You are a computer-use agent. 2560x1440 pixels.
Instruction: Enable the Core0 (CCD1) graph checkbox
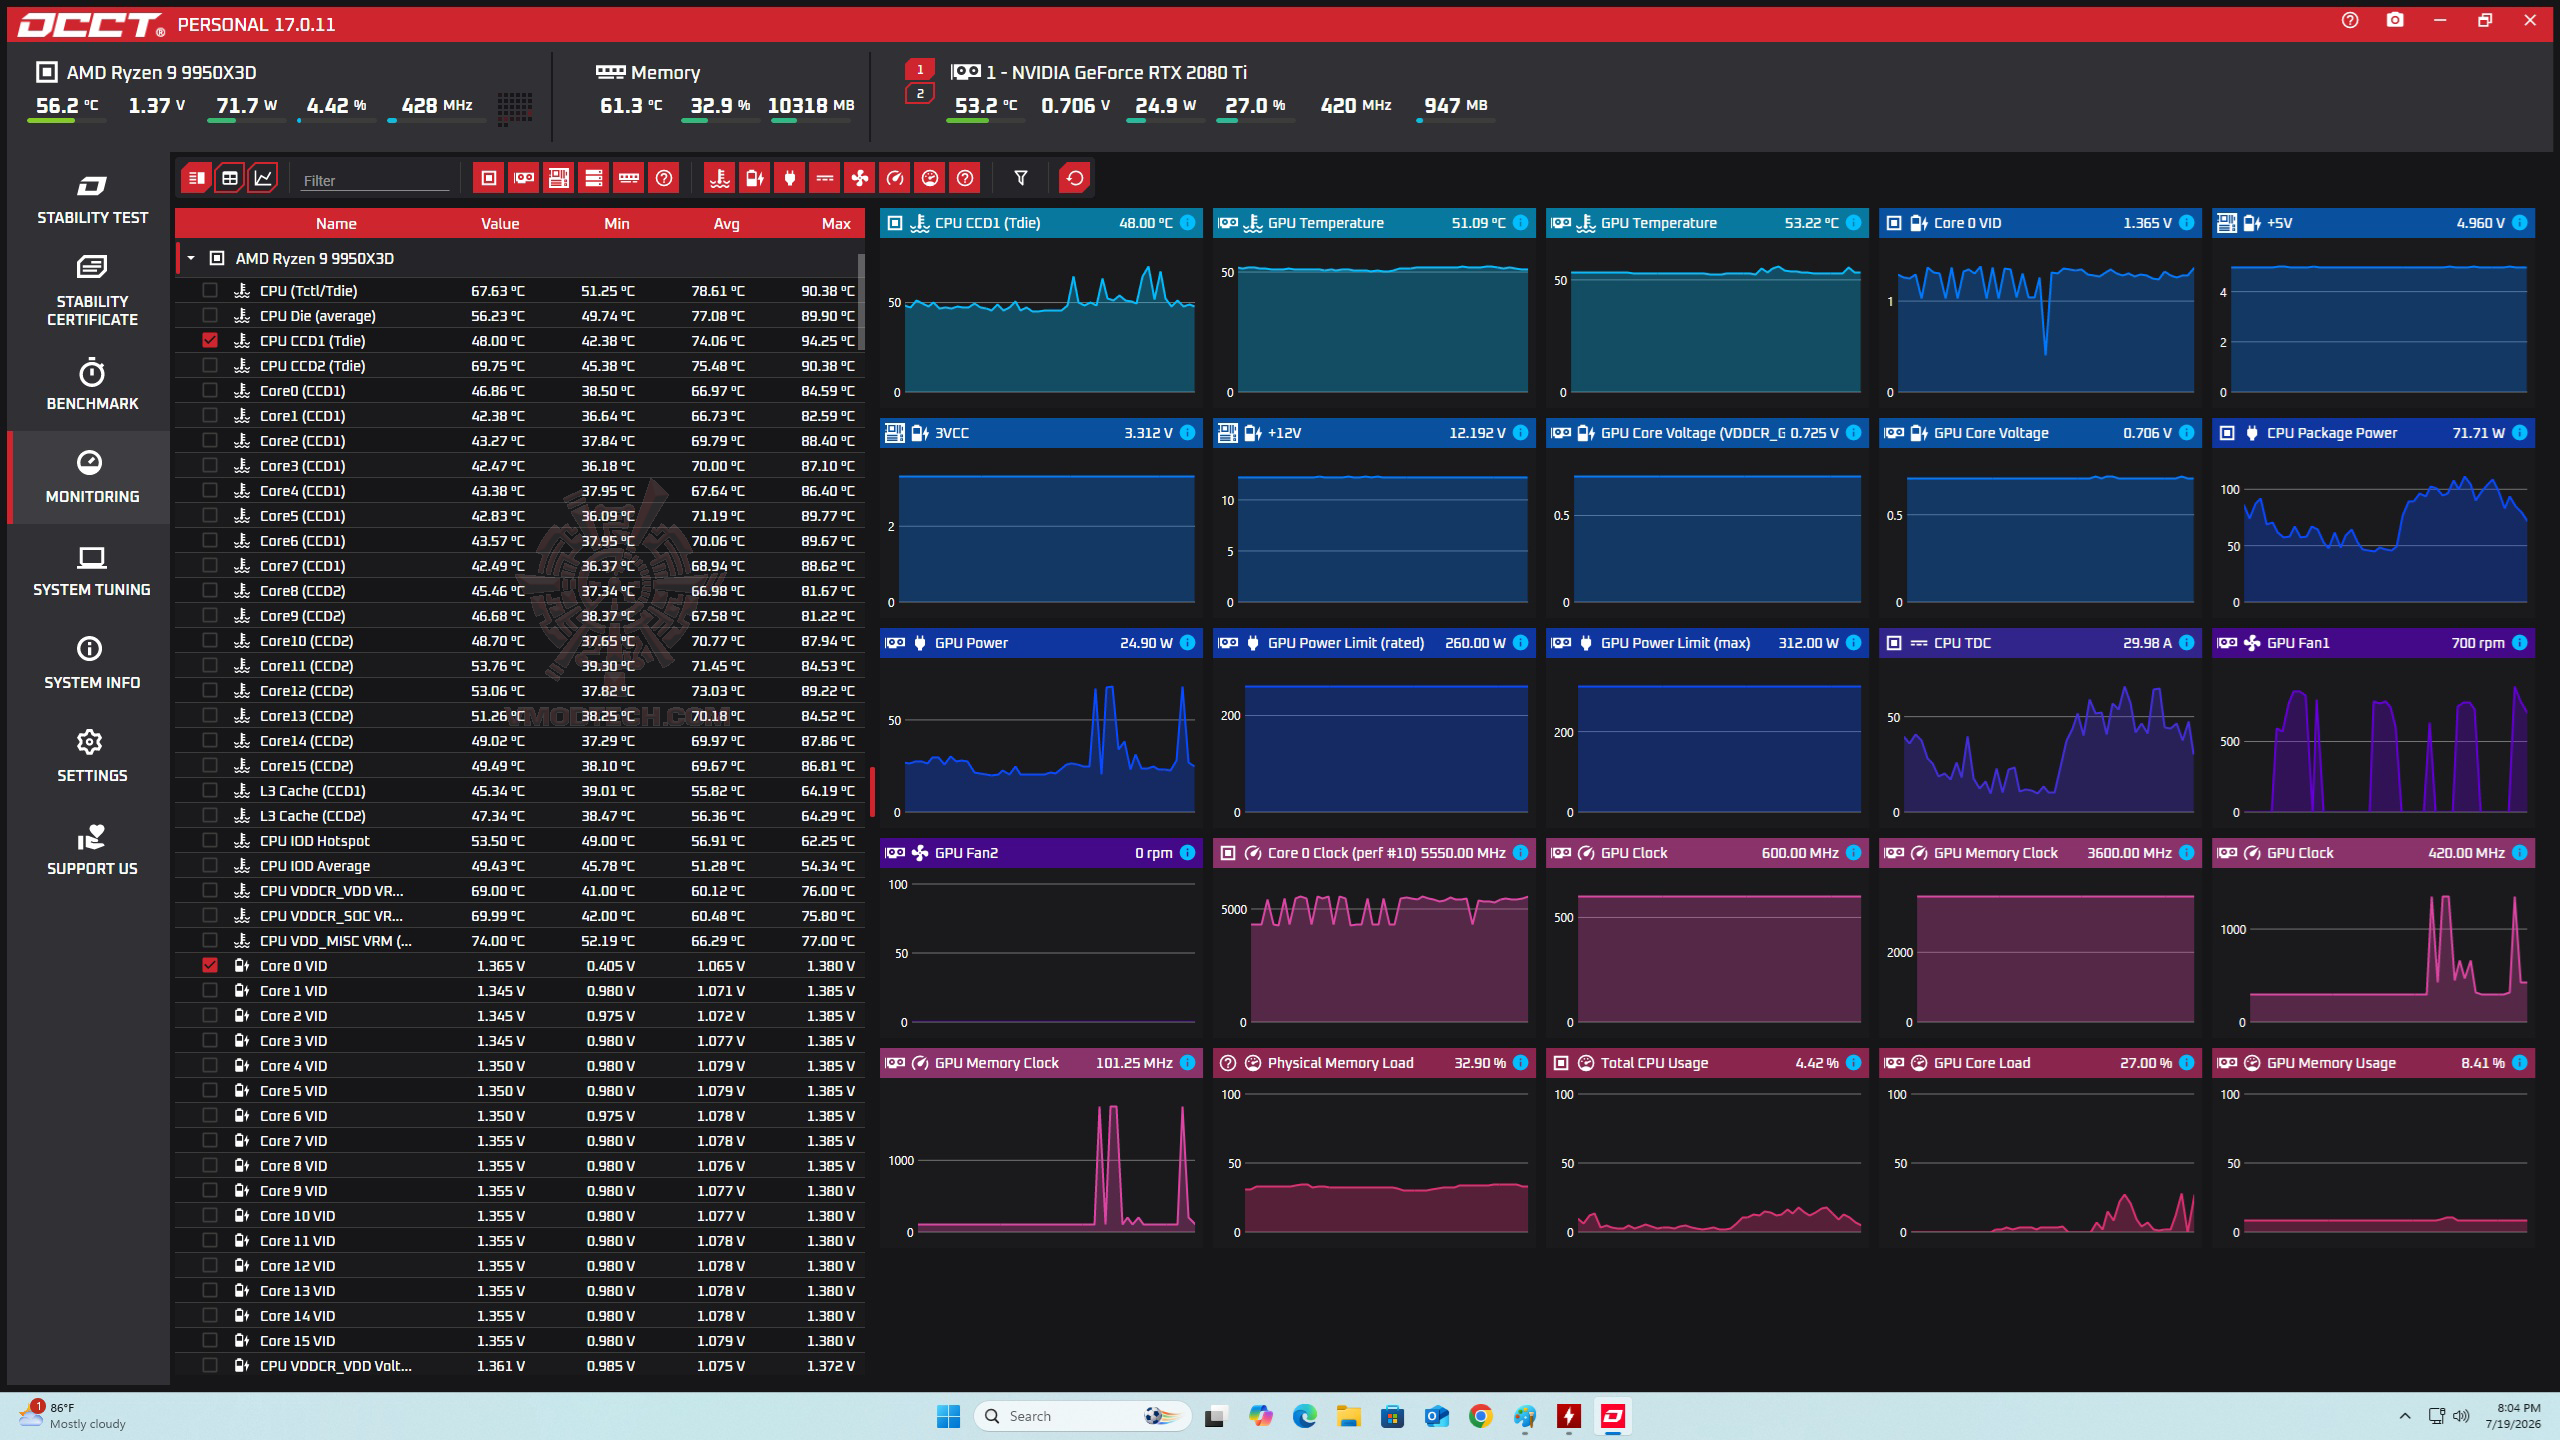(210, 390)
